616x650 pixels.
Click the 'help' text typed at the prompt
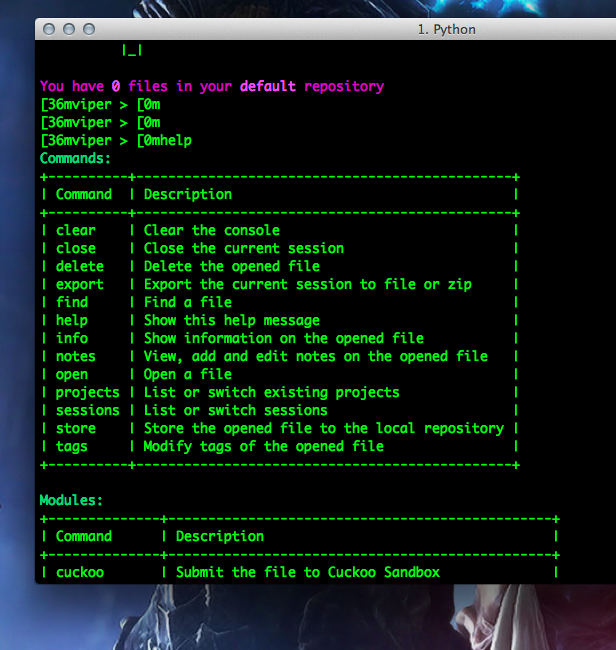pos(175,140)
